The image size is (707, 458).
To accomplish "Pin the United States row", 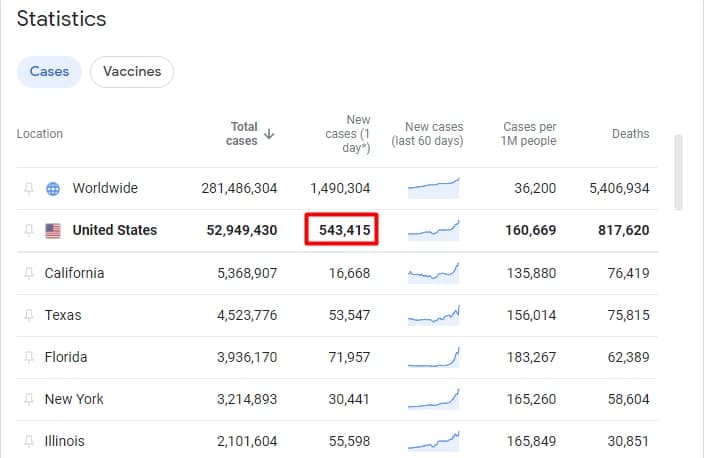I will pos(29,230).
